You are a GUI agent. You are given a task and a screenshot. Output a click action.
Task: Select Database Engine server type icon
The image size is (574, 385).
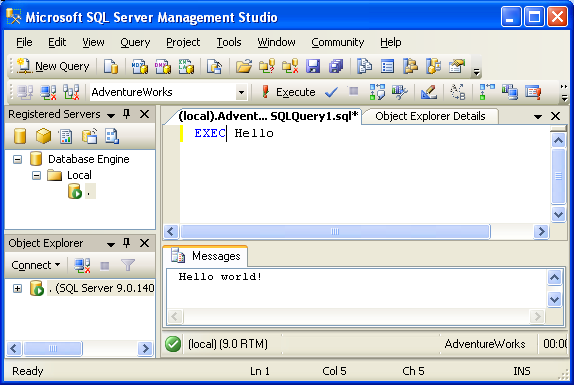click(20, 136)
